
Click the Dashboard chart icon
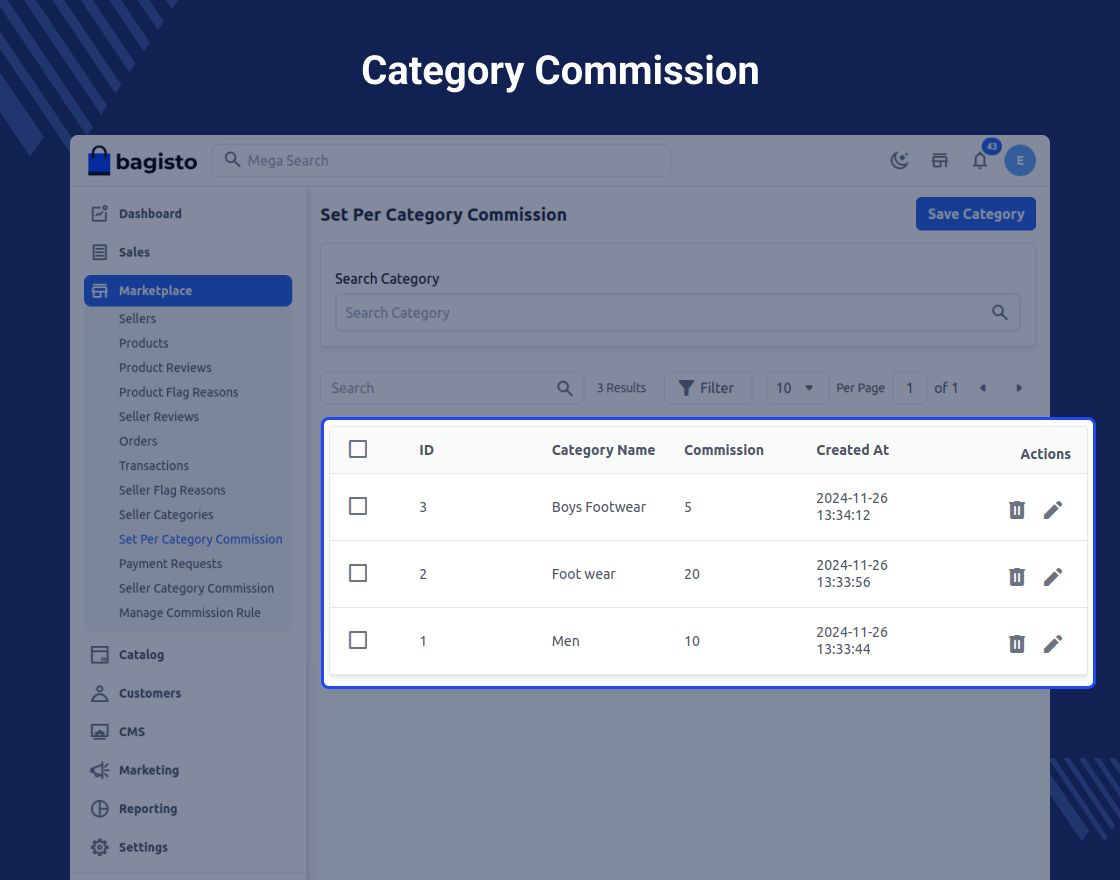click(x=99, y=214)
